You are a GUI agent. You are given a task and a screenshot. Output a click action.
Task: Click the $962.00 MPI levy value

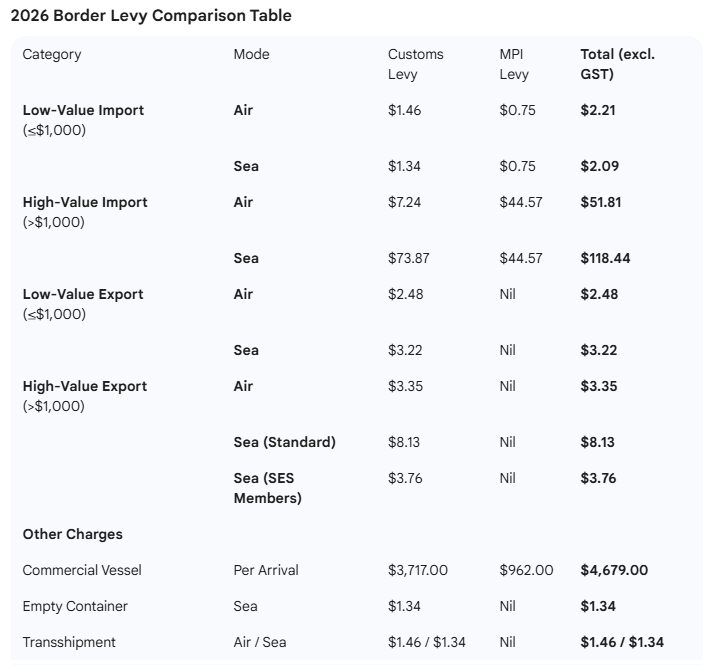(x=526, y=570)
